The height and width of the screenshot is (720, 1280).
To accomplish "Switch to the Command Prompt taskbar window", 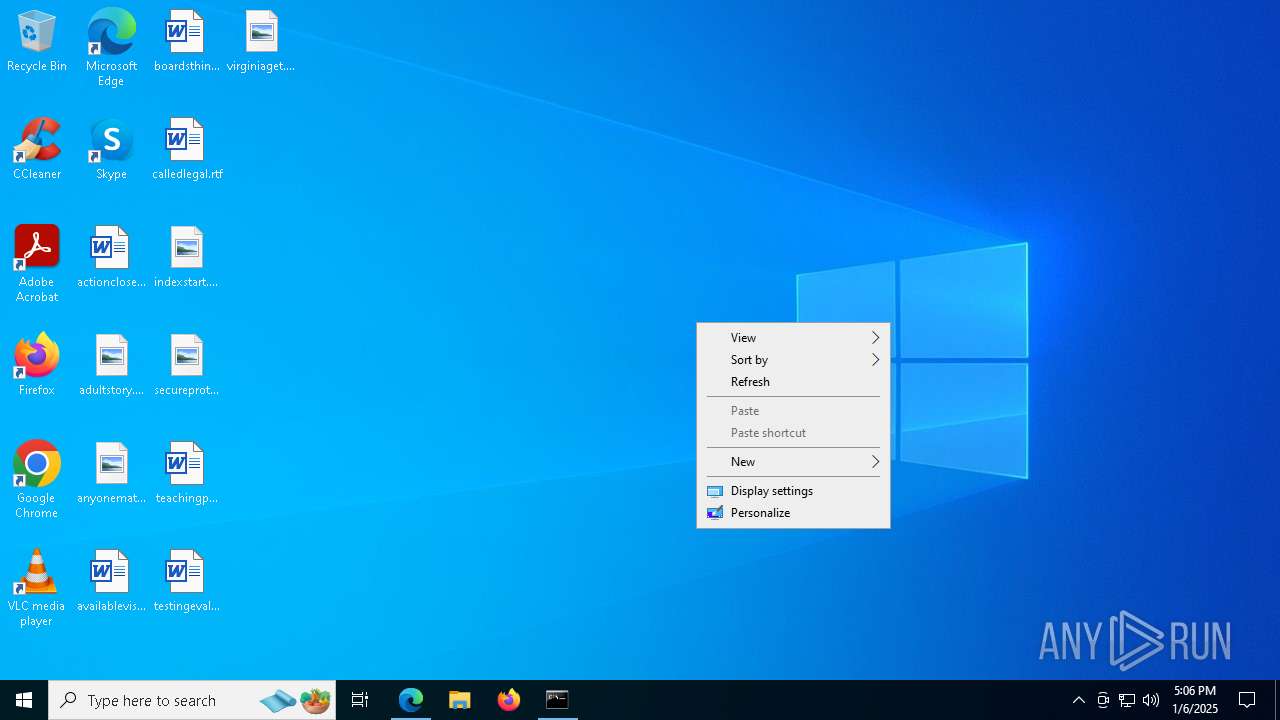I will (x=558, y=700).
